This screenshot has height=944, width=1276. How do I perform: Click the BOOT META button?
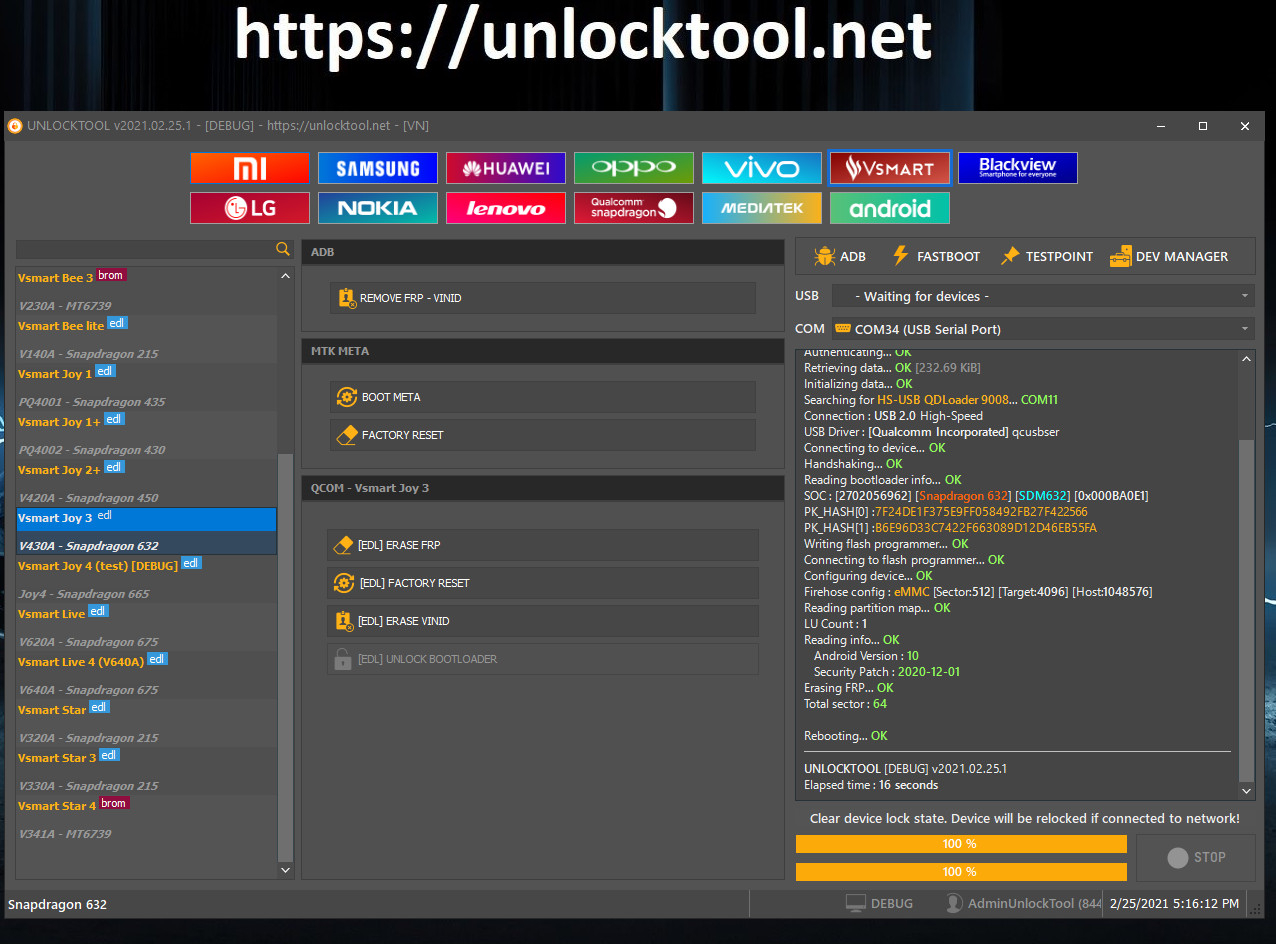543,397
